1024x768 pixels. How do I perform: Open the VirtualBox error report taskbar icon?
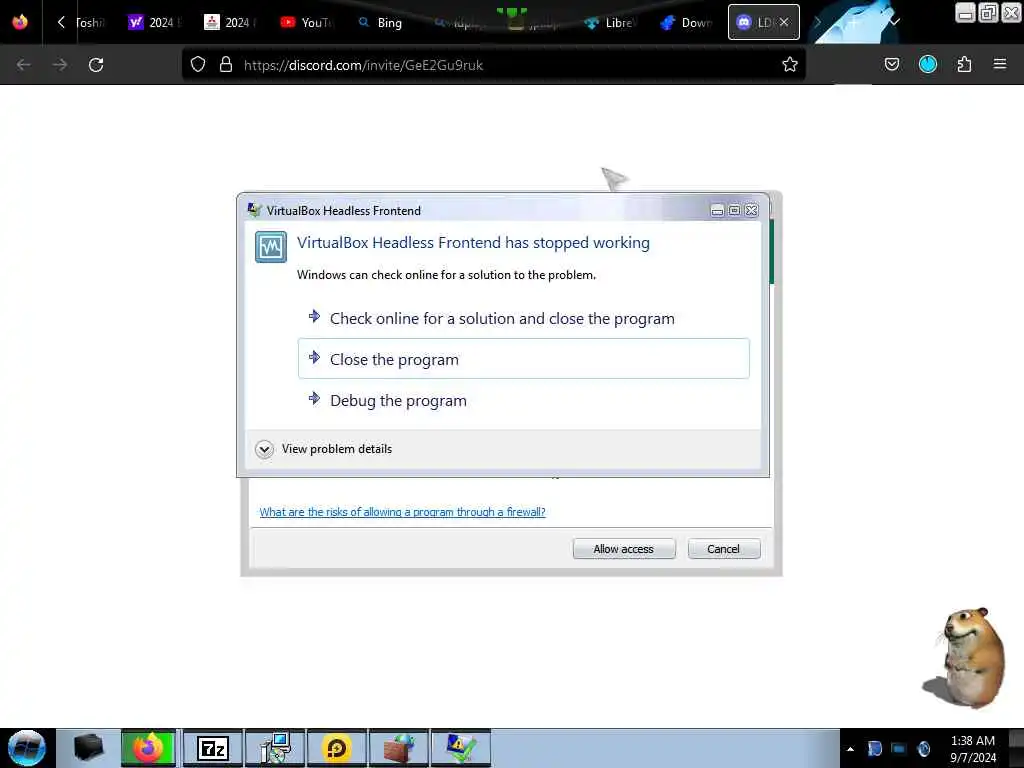[460, 748]
